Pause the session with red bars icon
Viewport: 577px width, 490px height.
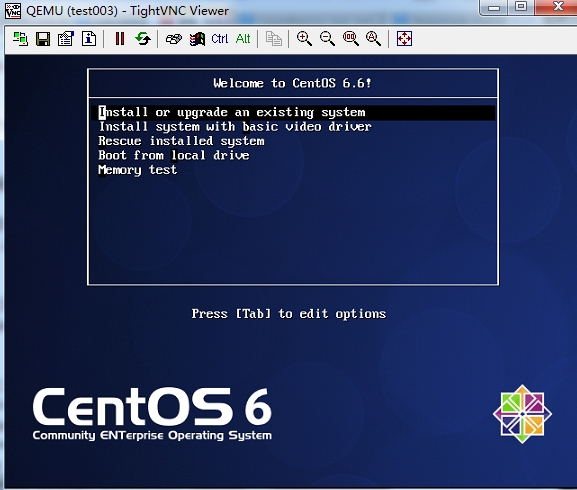click(x=120, y=39)
